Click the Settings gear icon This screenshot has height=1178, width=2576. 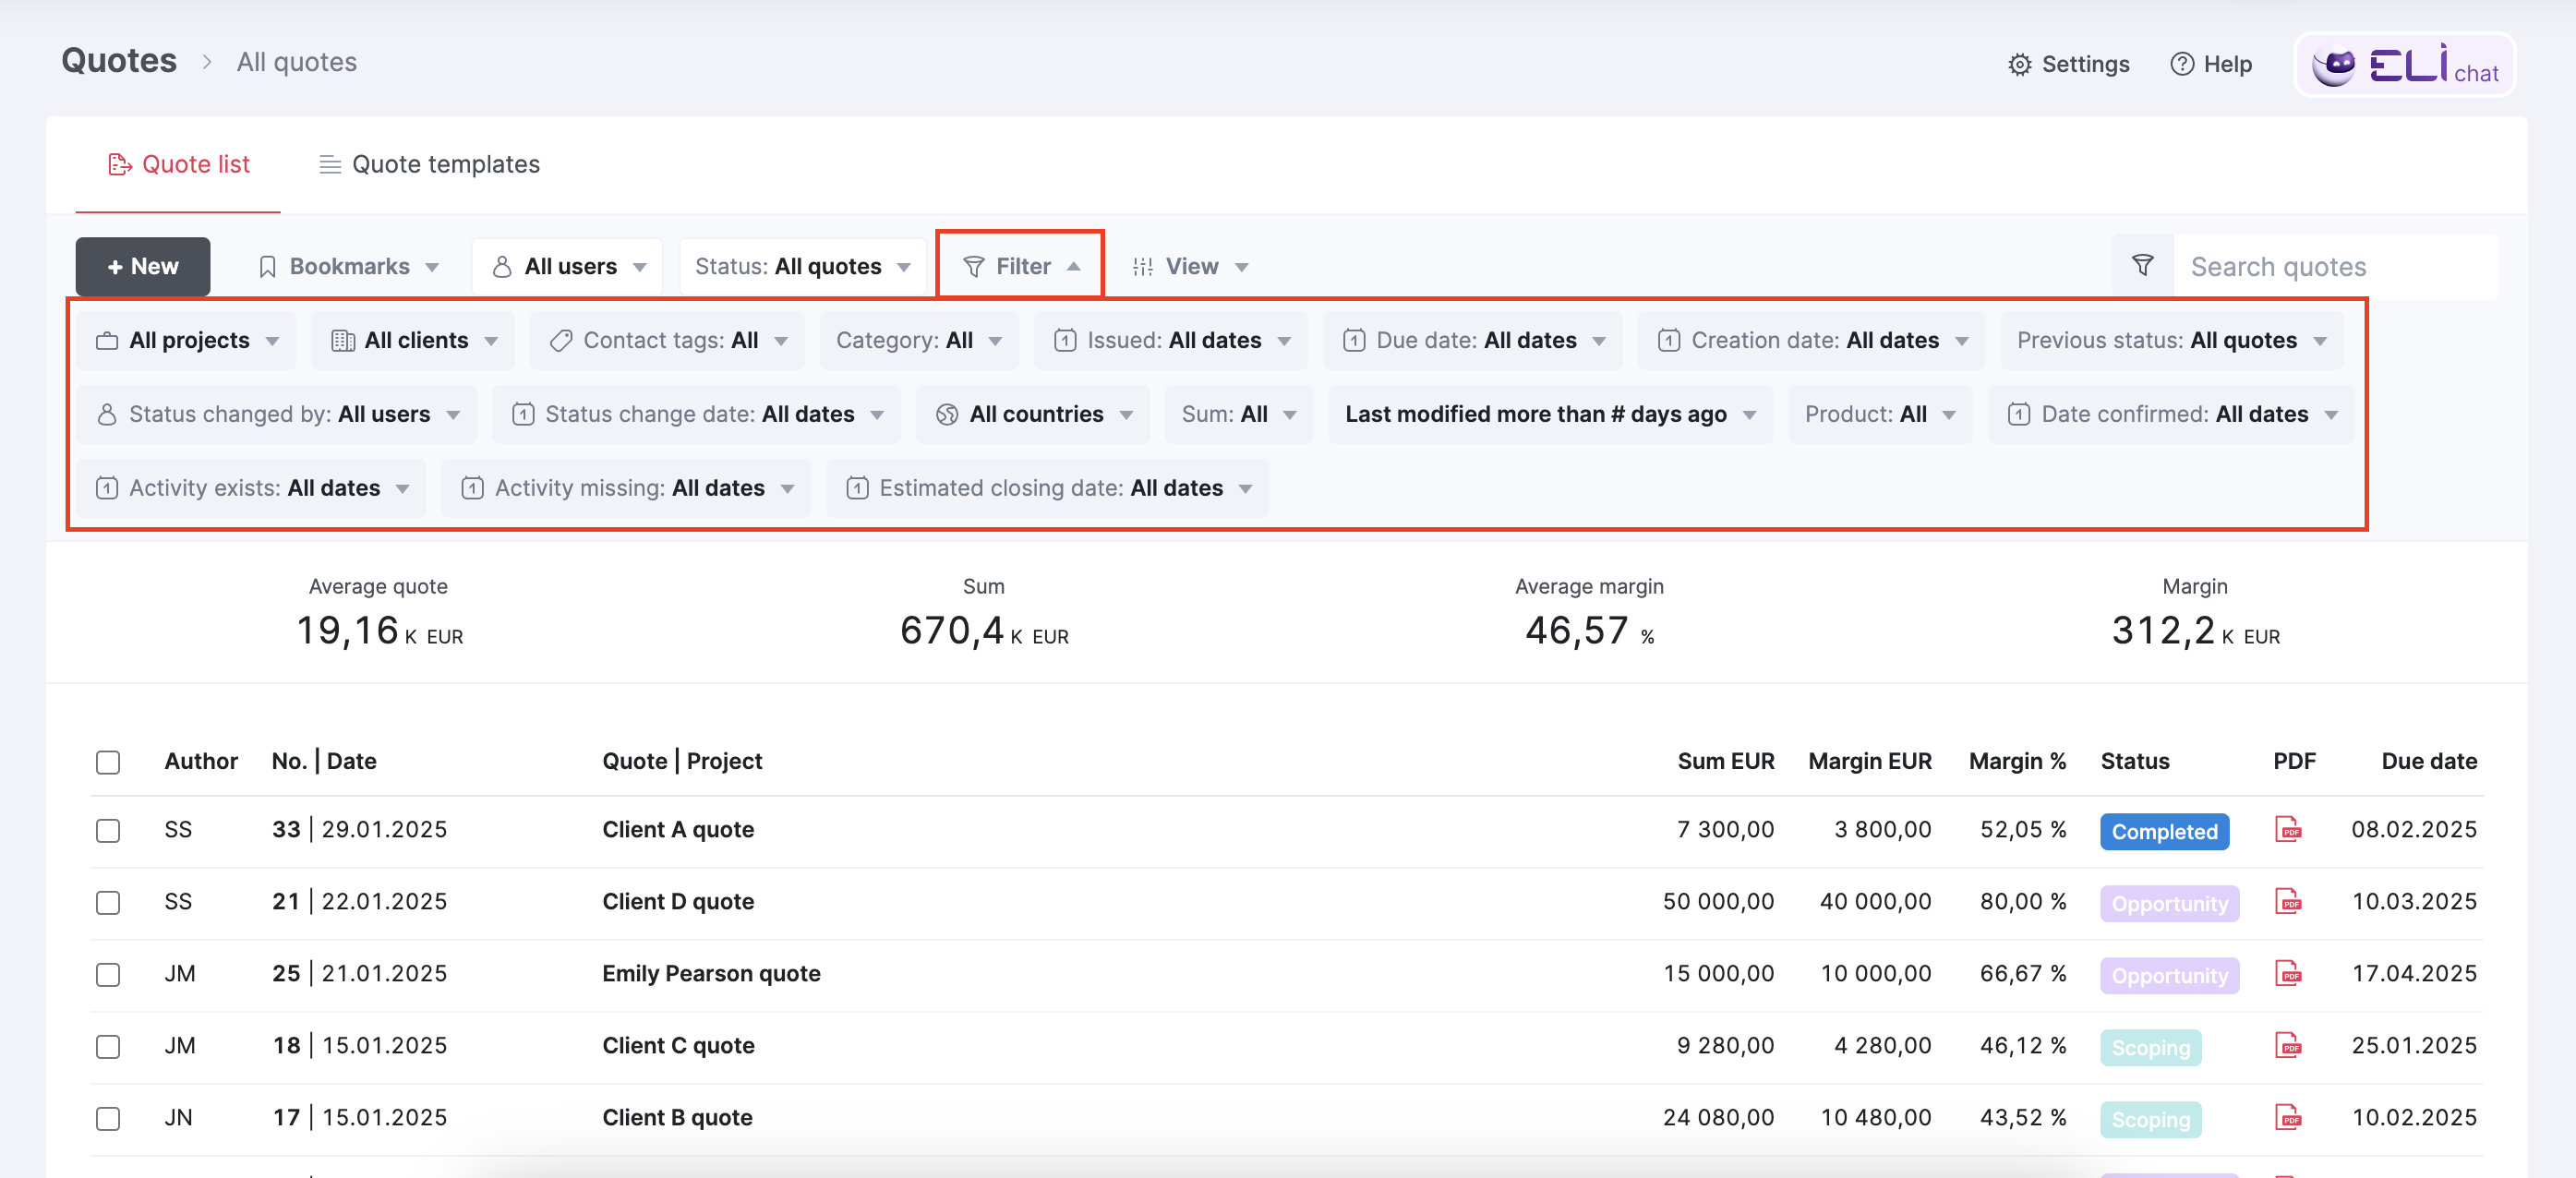pos(2019,65)
